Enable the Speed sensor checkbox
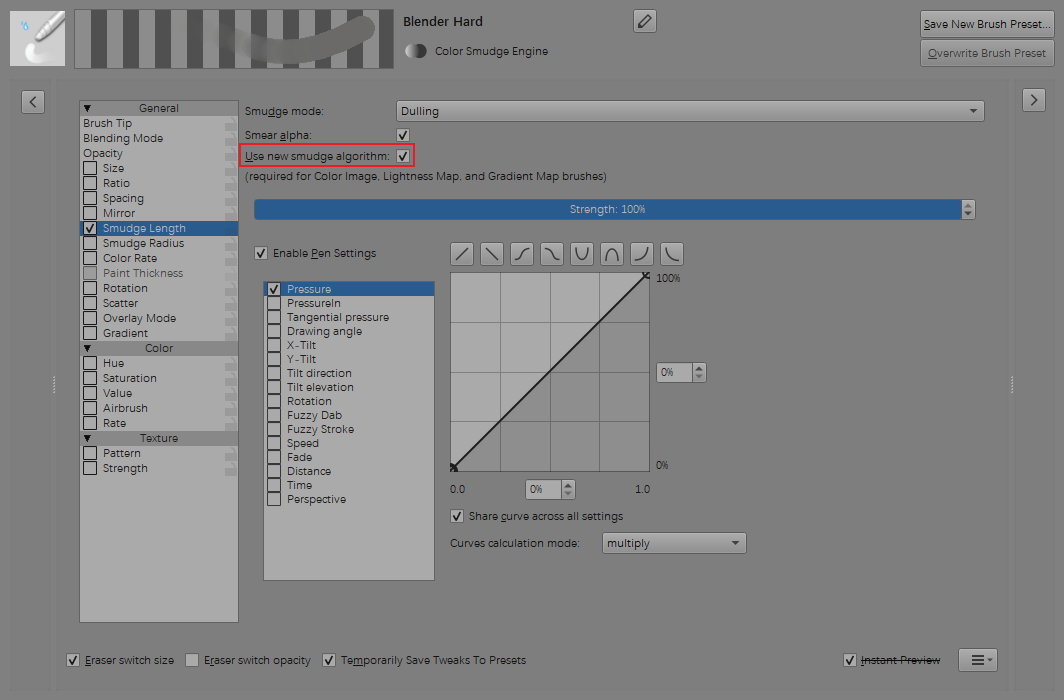 (x=274, y=444)
